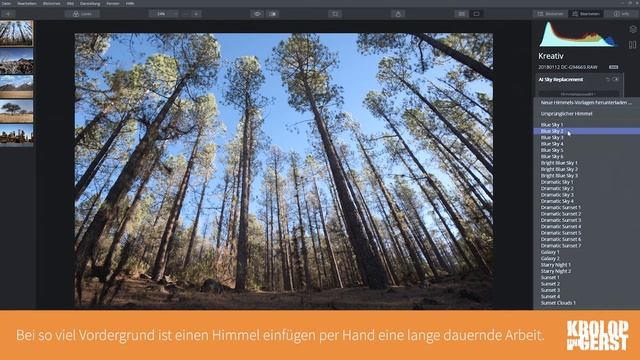Toggle the eye quick preview icon
The width and height of the screenshot is (640, 360).
pyautogui.click(x=257, y=14)
